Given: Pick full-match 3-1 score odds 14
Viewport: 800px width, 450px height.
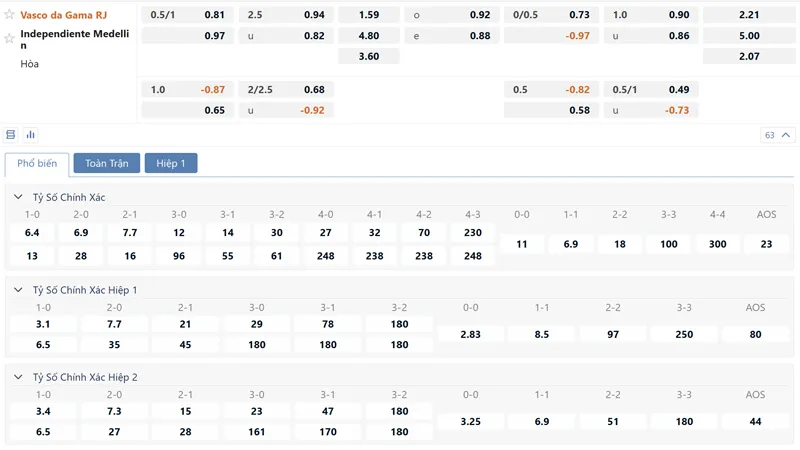Looking at the screenshot, I should point(228,233).
